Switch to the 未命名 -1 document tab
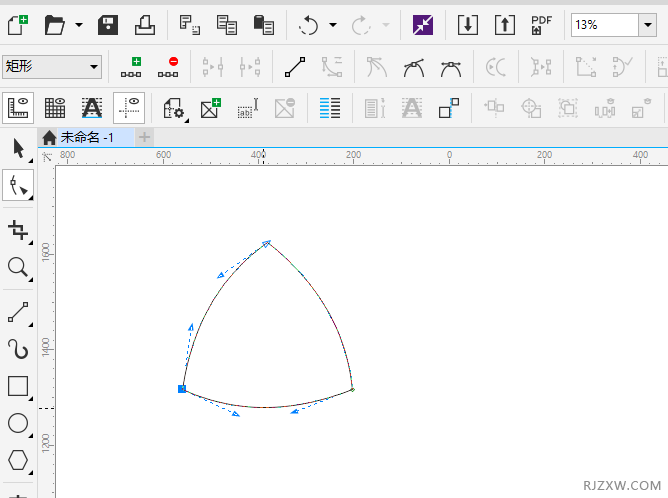 pos(86,137)
